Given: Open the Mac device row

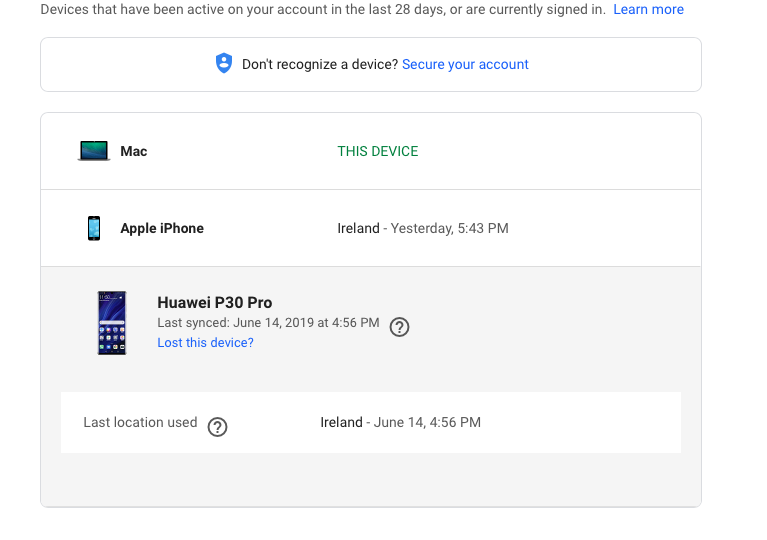Looking at the screenshot, I should [x=371, y=151].
